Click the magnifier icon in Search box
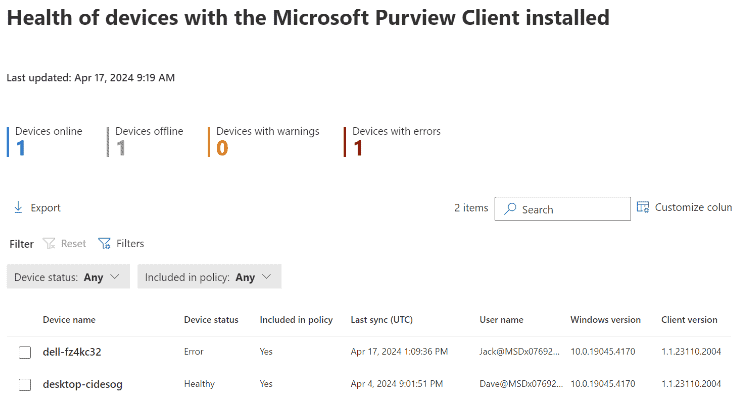Image resolution: width=748 pixels, height=399 pixels. (x=510, y=209)
